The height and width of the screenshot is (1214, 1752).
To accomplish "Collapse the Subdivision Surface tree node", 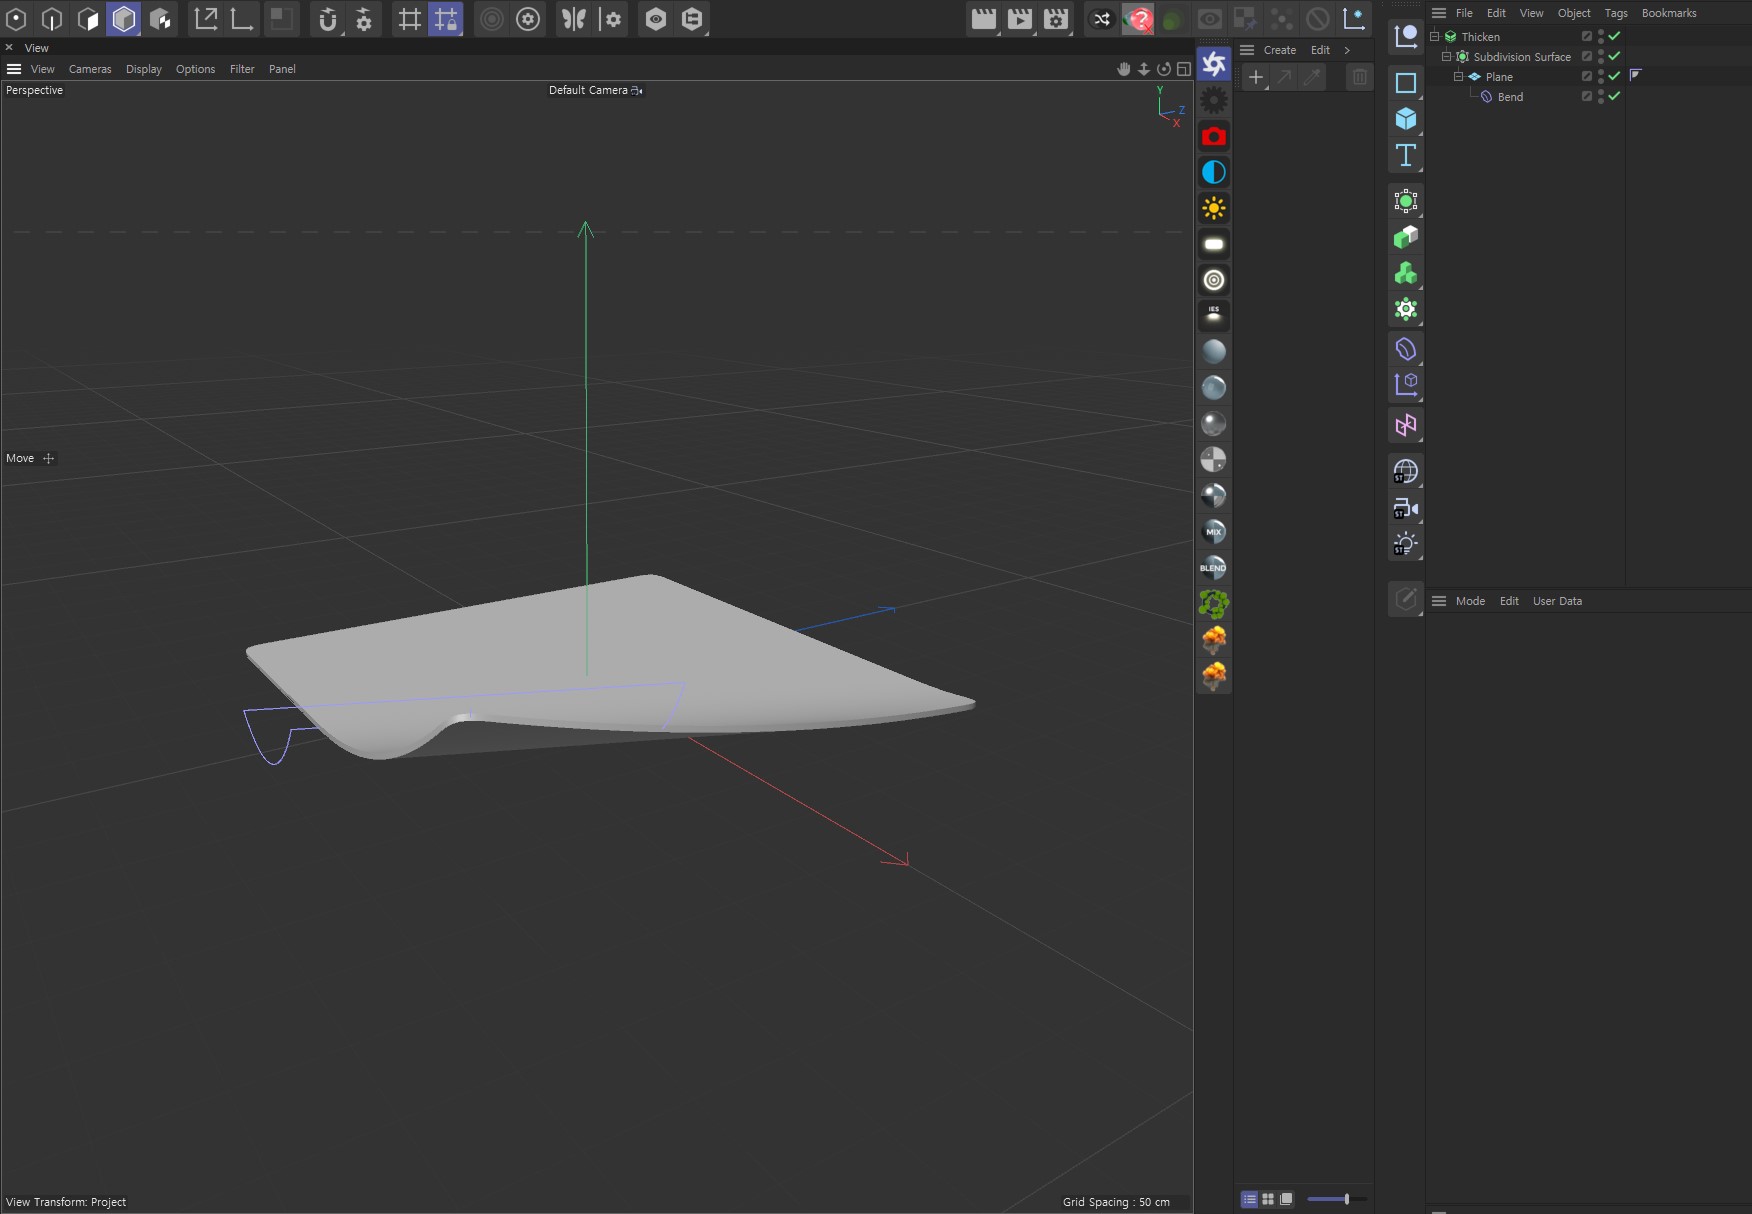I will (1446, 56).
